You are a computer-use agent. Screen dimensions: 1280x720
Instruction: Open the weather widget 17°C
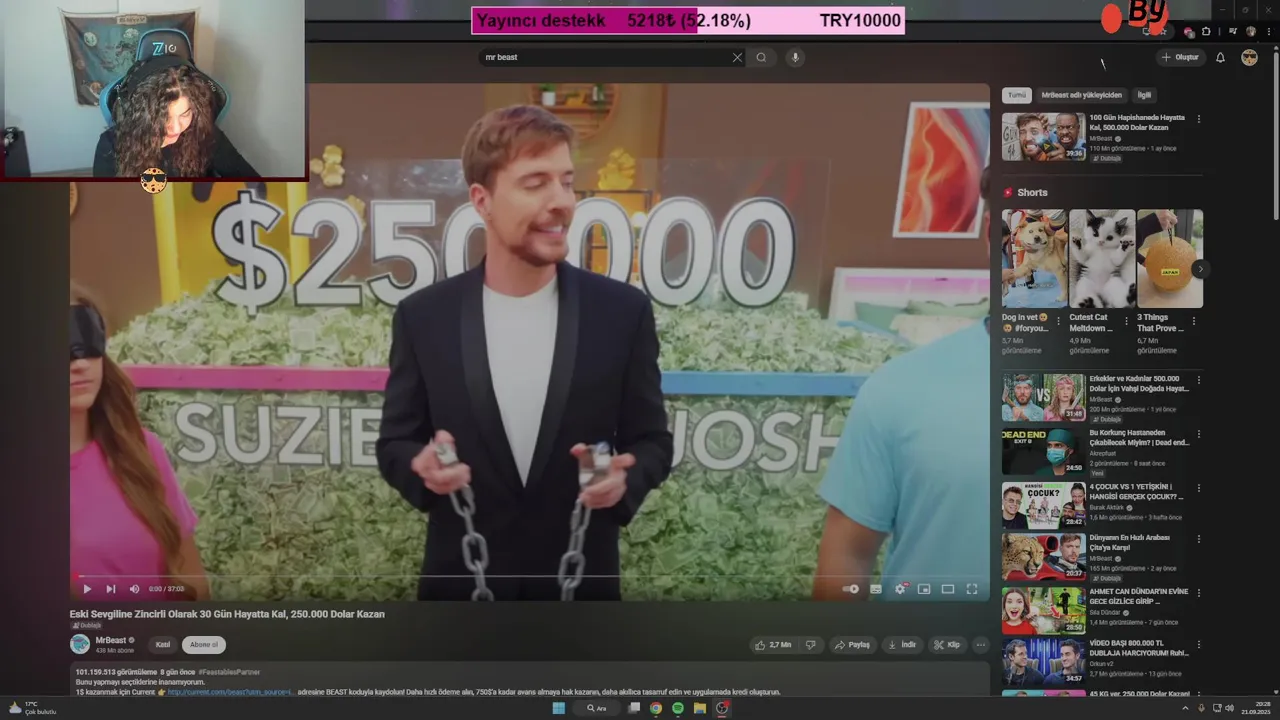point(32,708)
